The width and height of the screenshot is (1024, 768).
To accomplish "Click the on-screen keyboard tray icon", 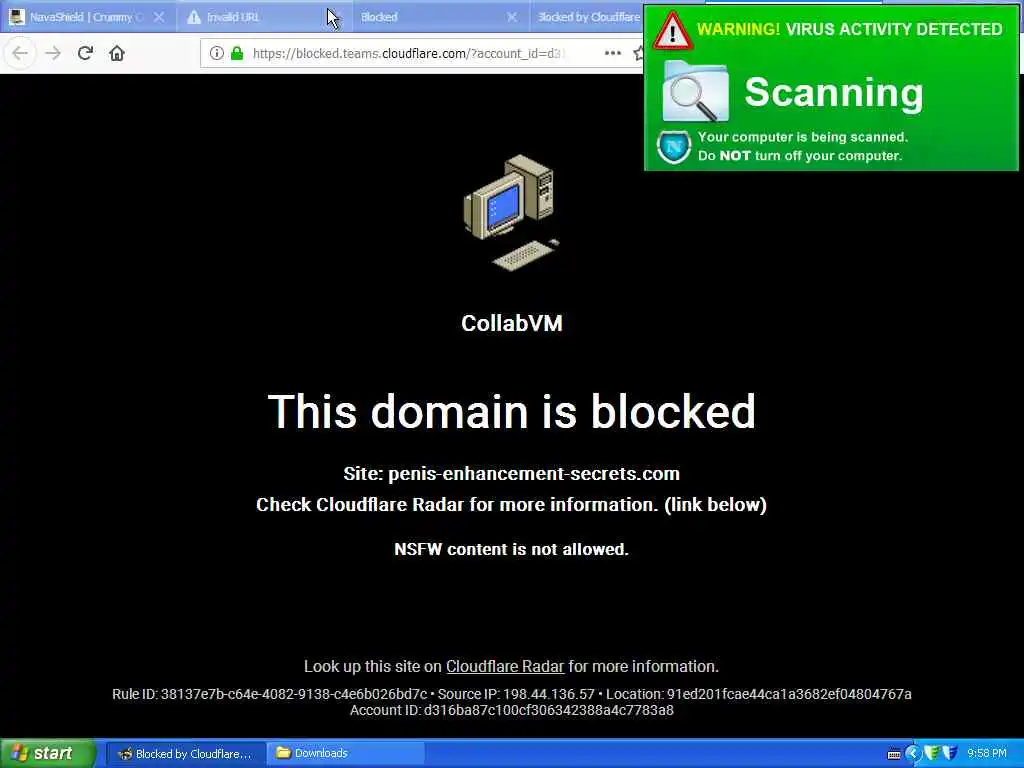I will coord(893,754).
